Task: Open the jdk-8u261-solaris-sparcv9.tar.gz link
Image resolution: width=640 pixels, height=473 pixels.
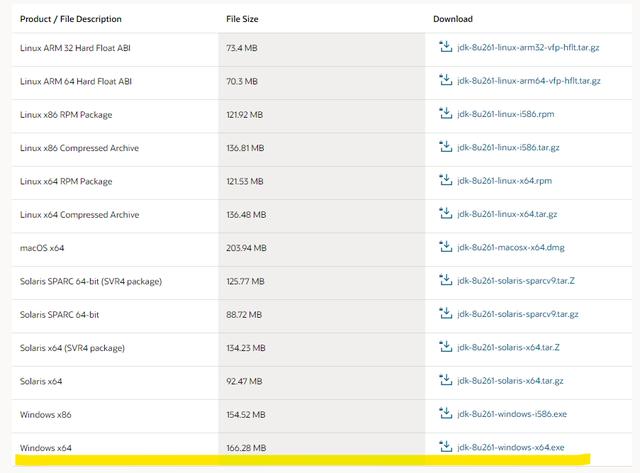Action: [518, 314]
